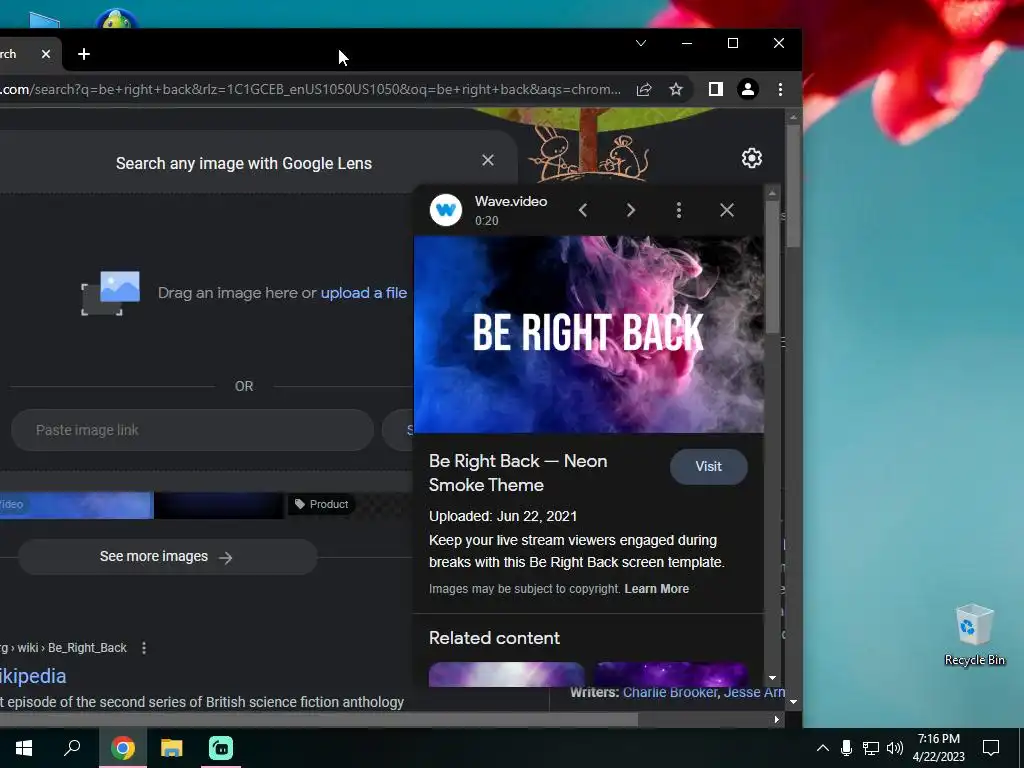Open Google quick settings gear

coord(752,158)
